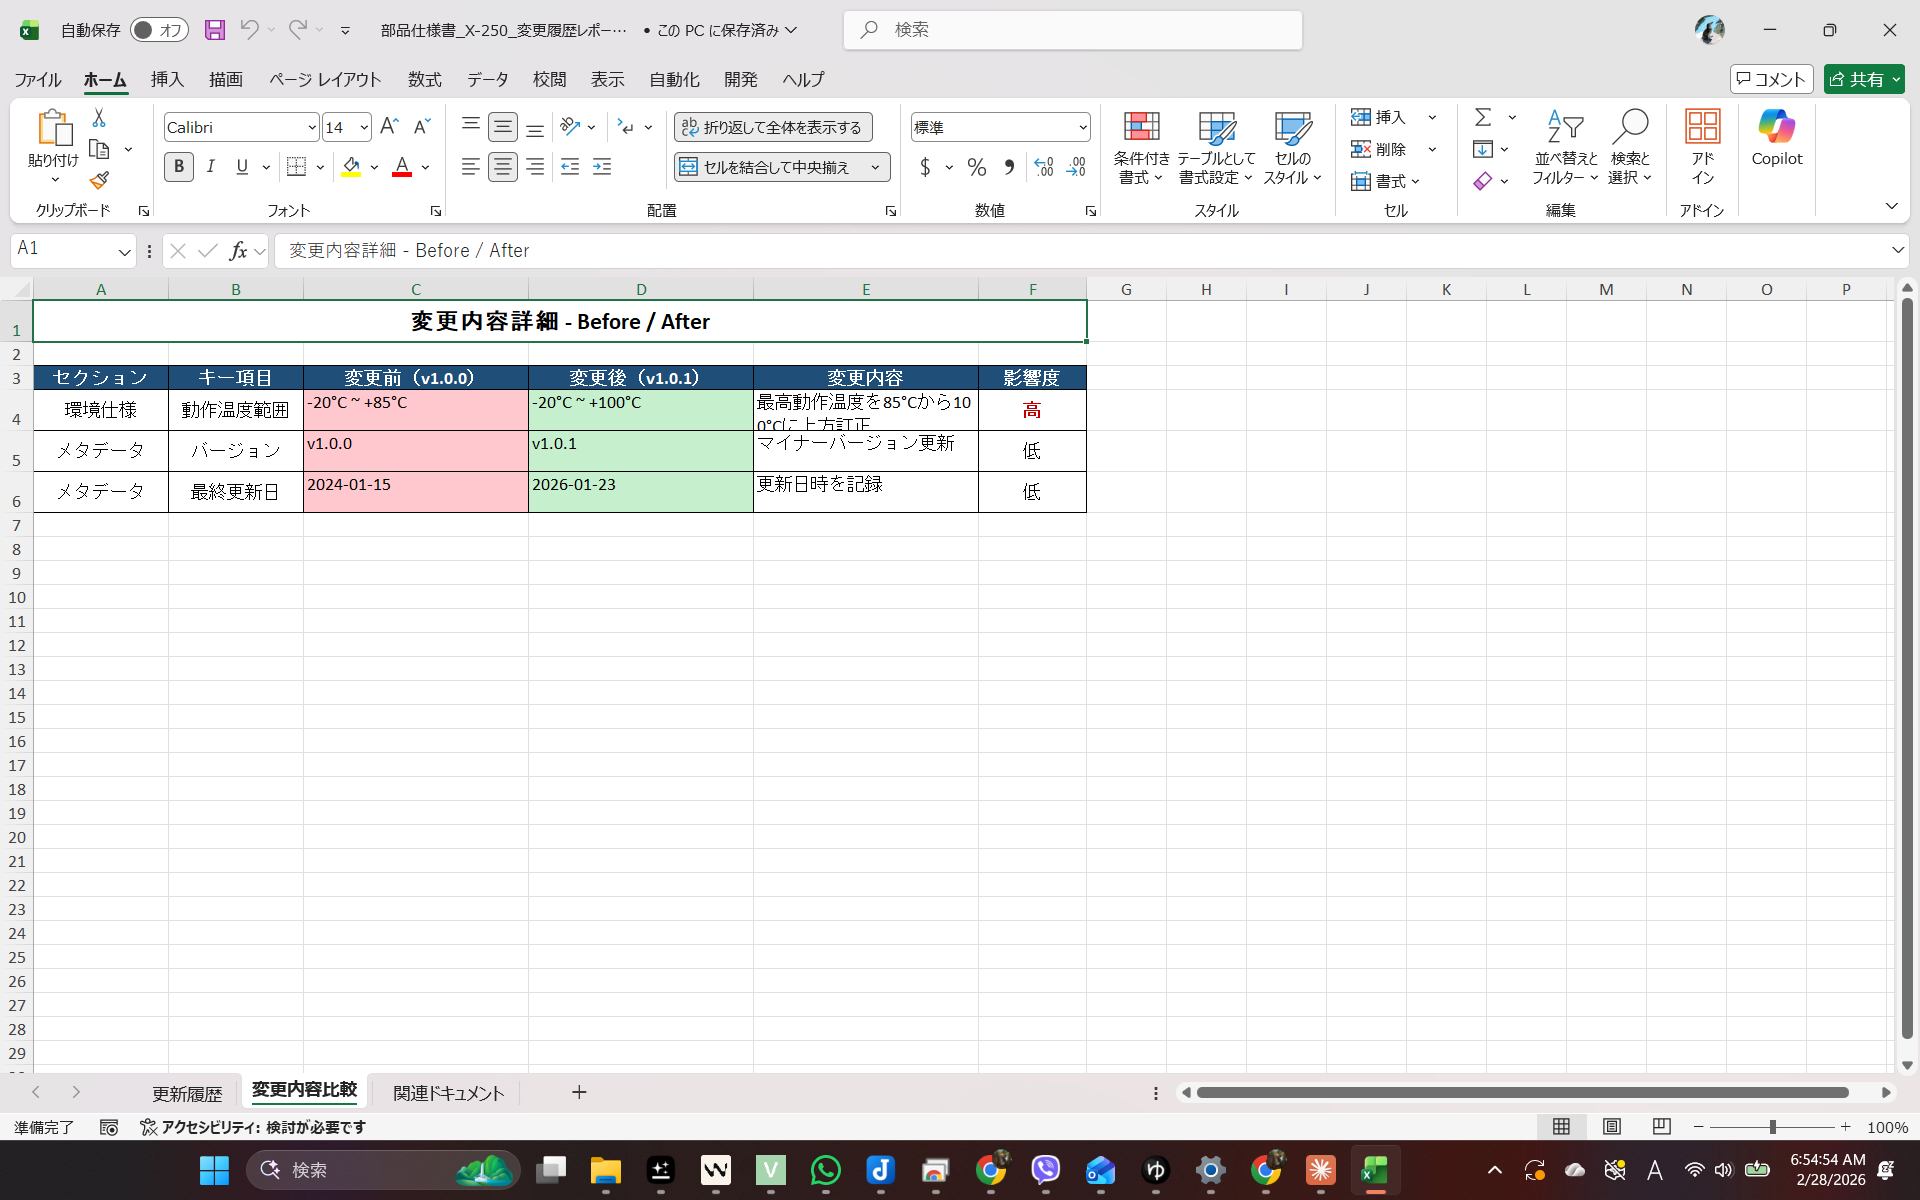
Task: Click the AutoSum sigma icon
Action: (x=1483, y=118)
